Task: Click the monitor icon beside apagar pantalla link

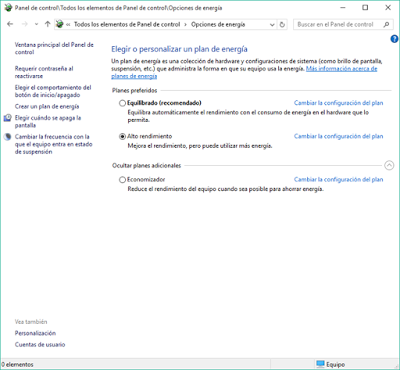Action: (8, 118)
